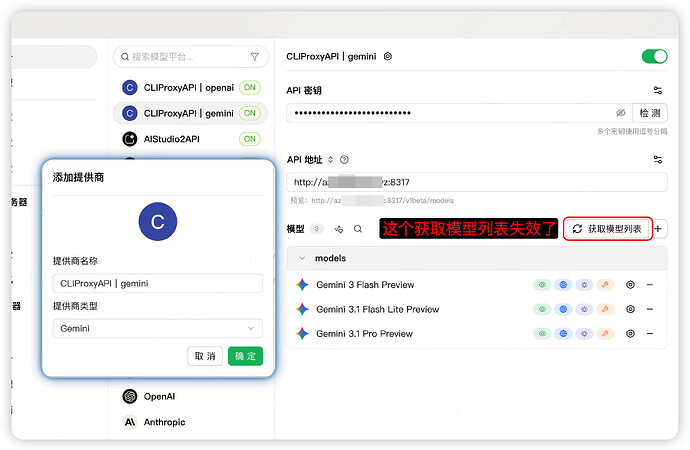Click 取消 to cancel dialog
This screenshot has height=450, width=690.
205,356
